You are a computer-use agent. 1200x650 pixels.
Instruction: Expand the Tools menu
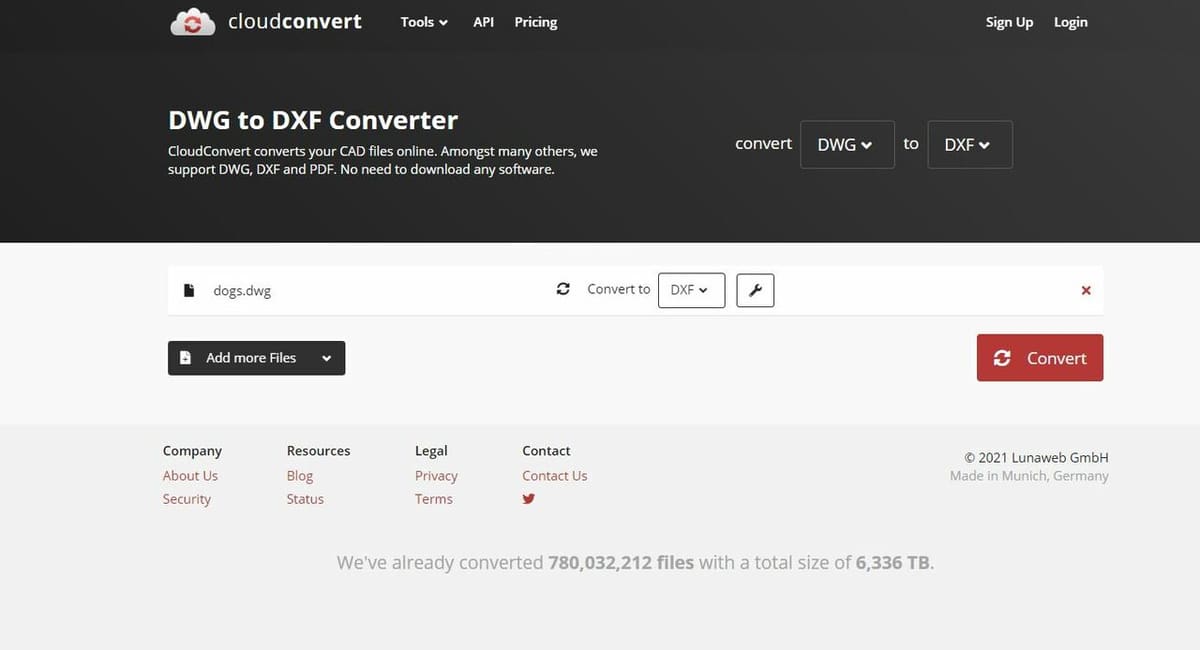coord(424,22)
